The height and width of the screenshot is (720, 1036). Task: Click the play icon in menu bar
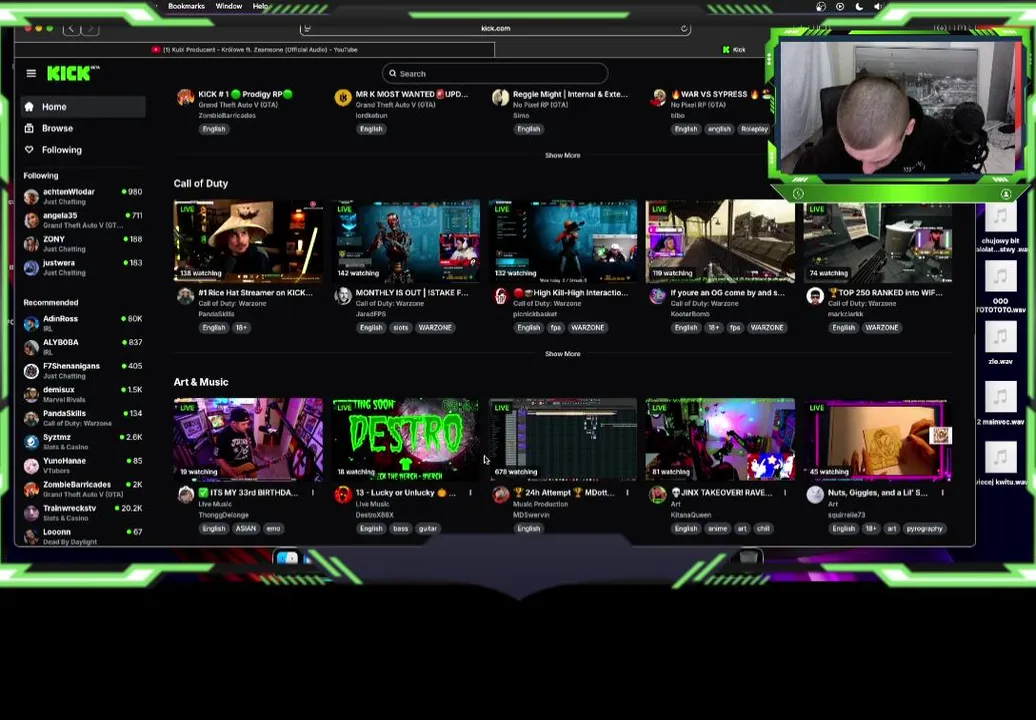pyautogui.click(x=840, y=7)
